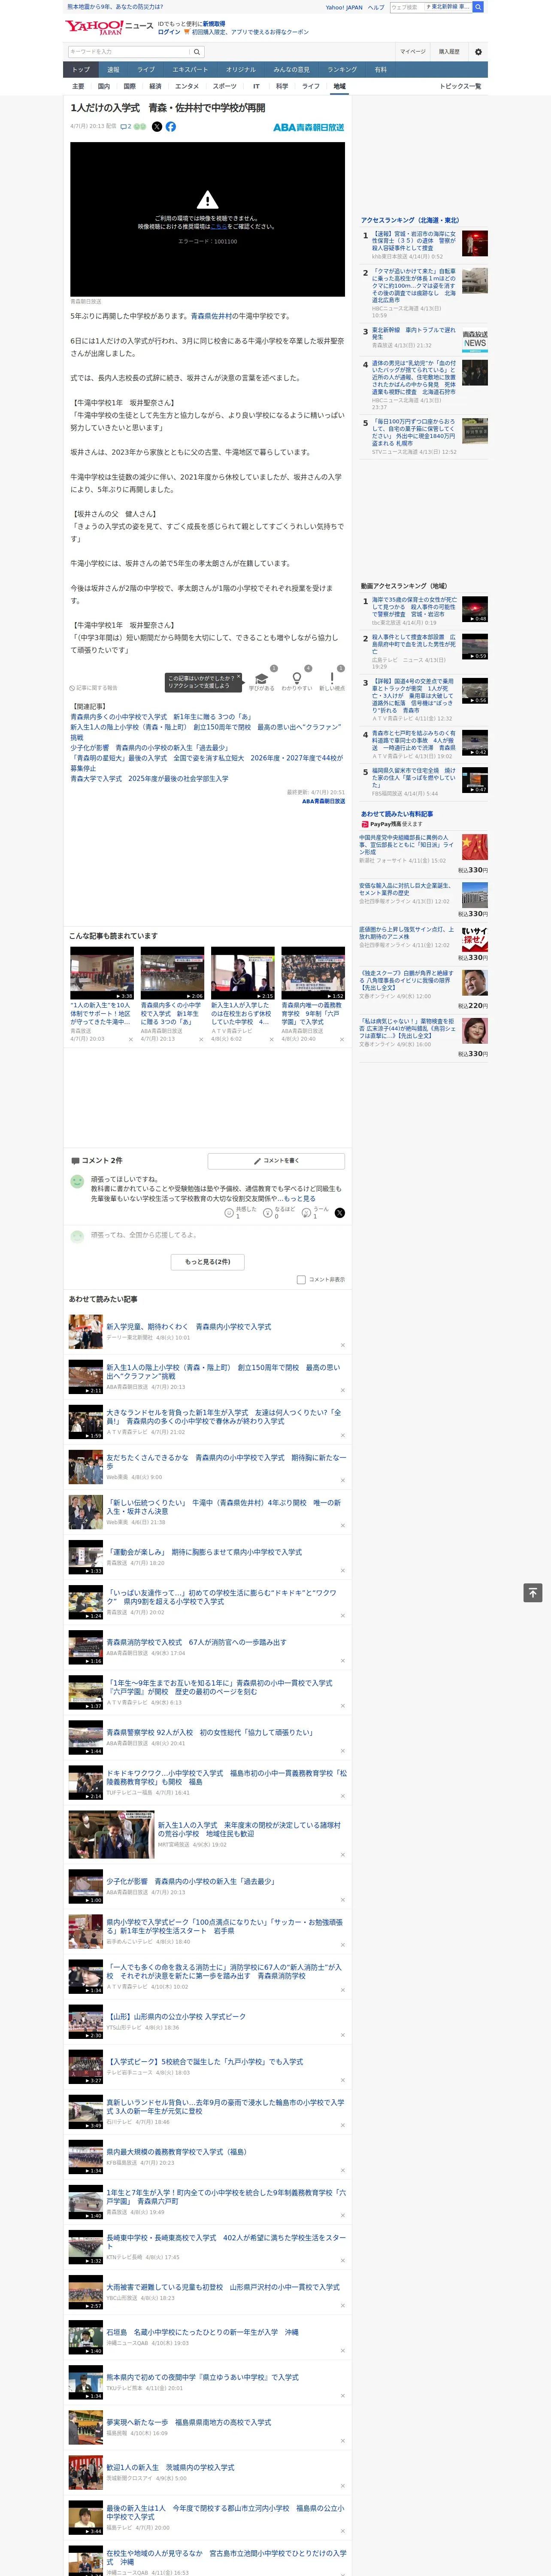Open recommended 【山形】山形県内の公立小学校 入学式ピーク
551x2576 pixels.
point(175,2017)
